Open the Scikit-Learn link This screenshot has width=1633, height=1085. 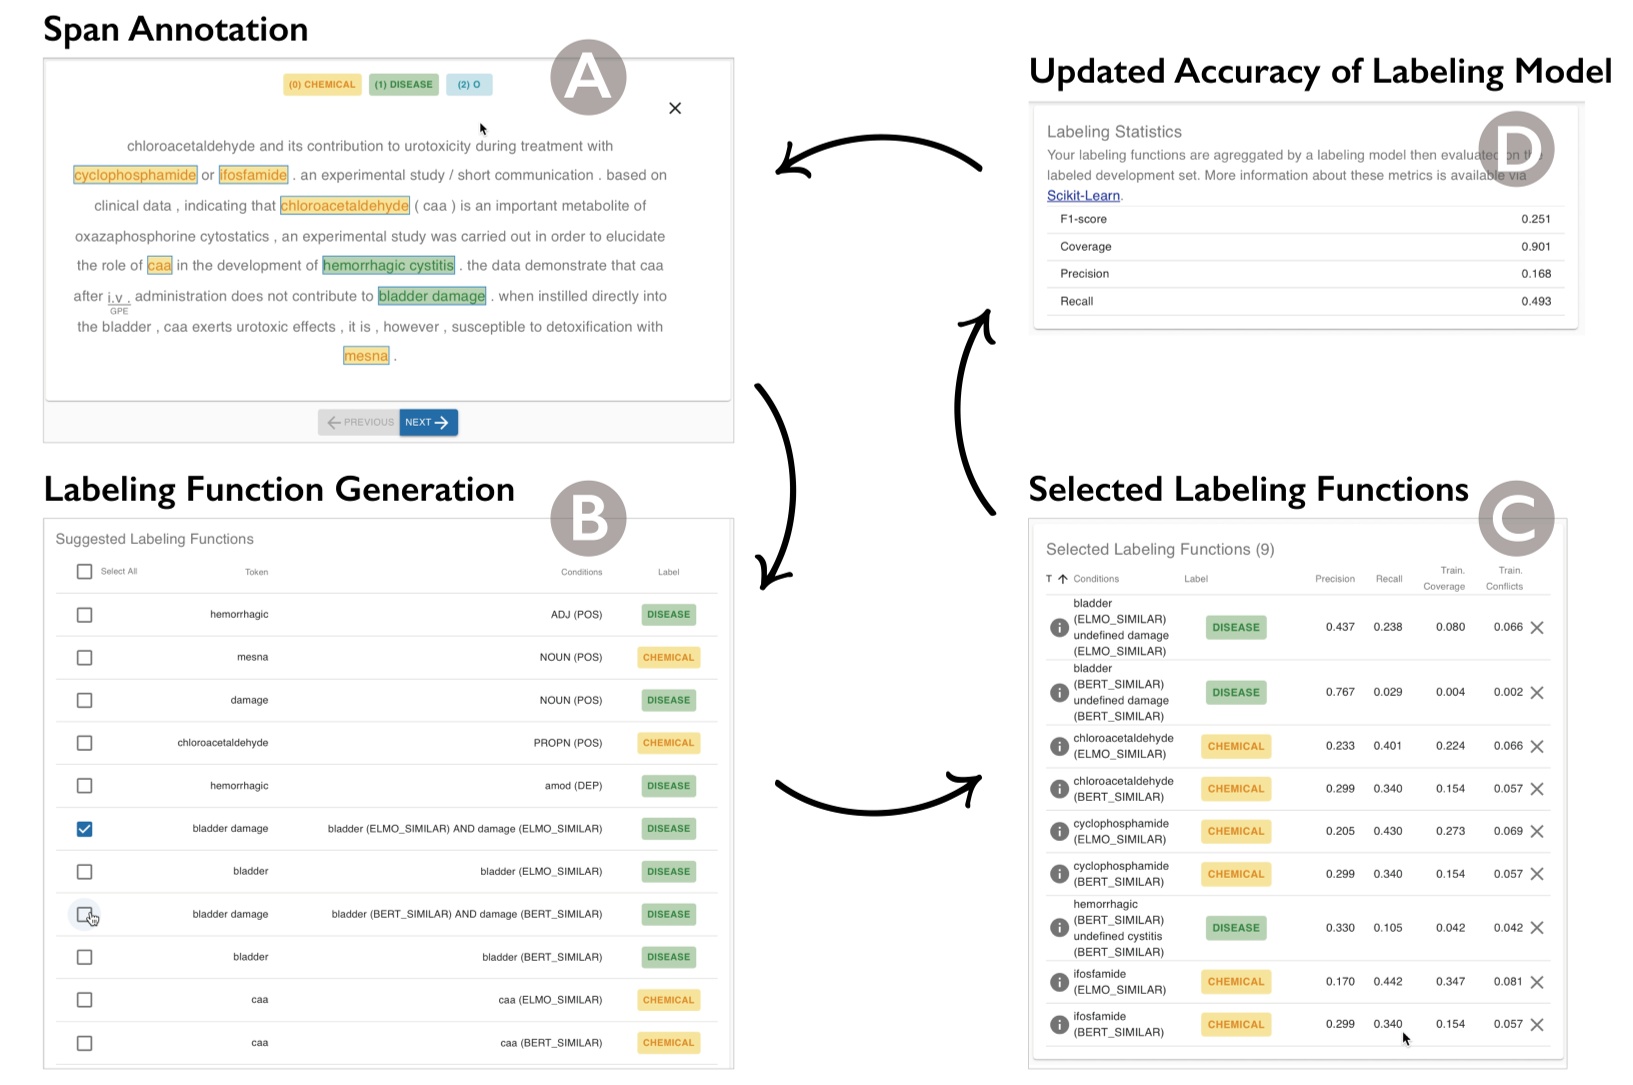(x=1083, y=196)
